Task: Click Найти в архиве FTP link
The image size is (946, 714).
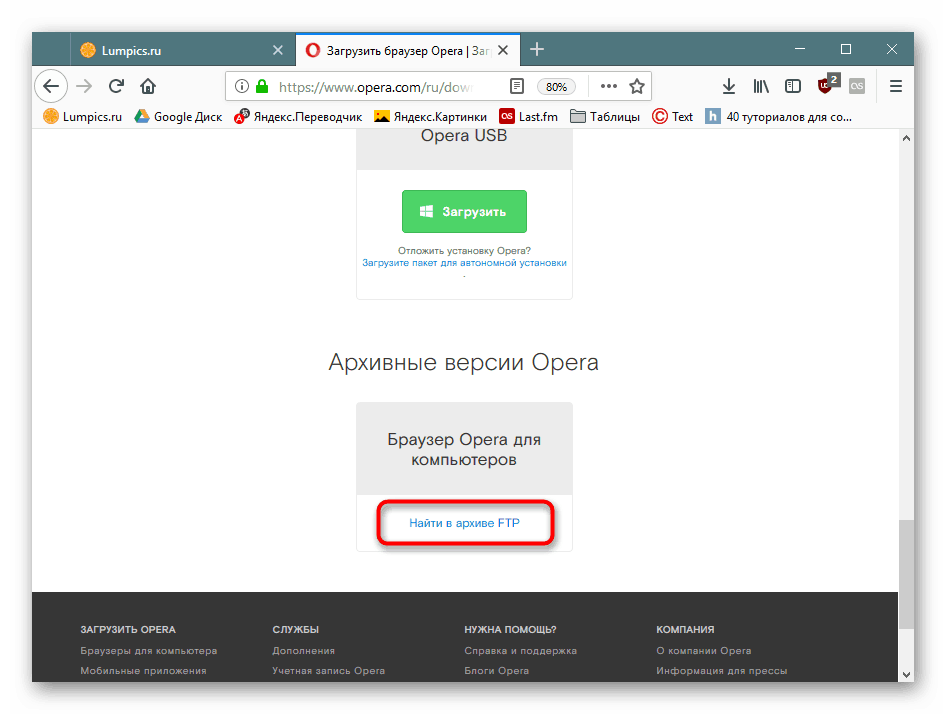Action: (x=464, y=523)
